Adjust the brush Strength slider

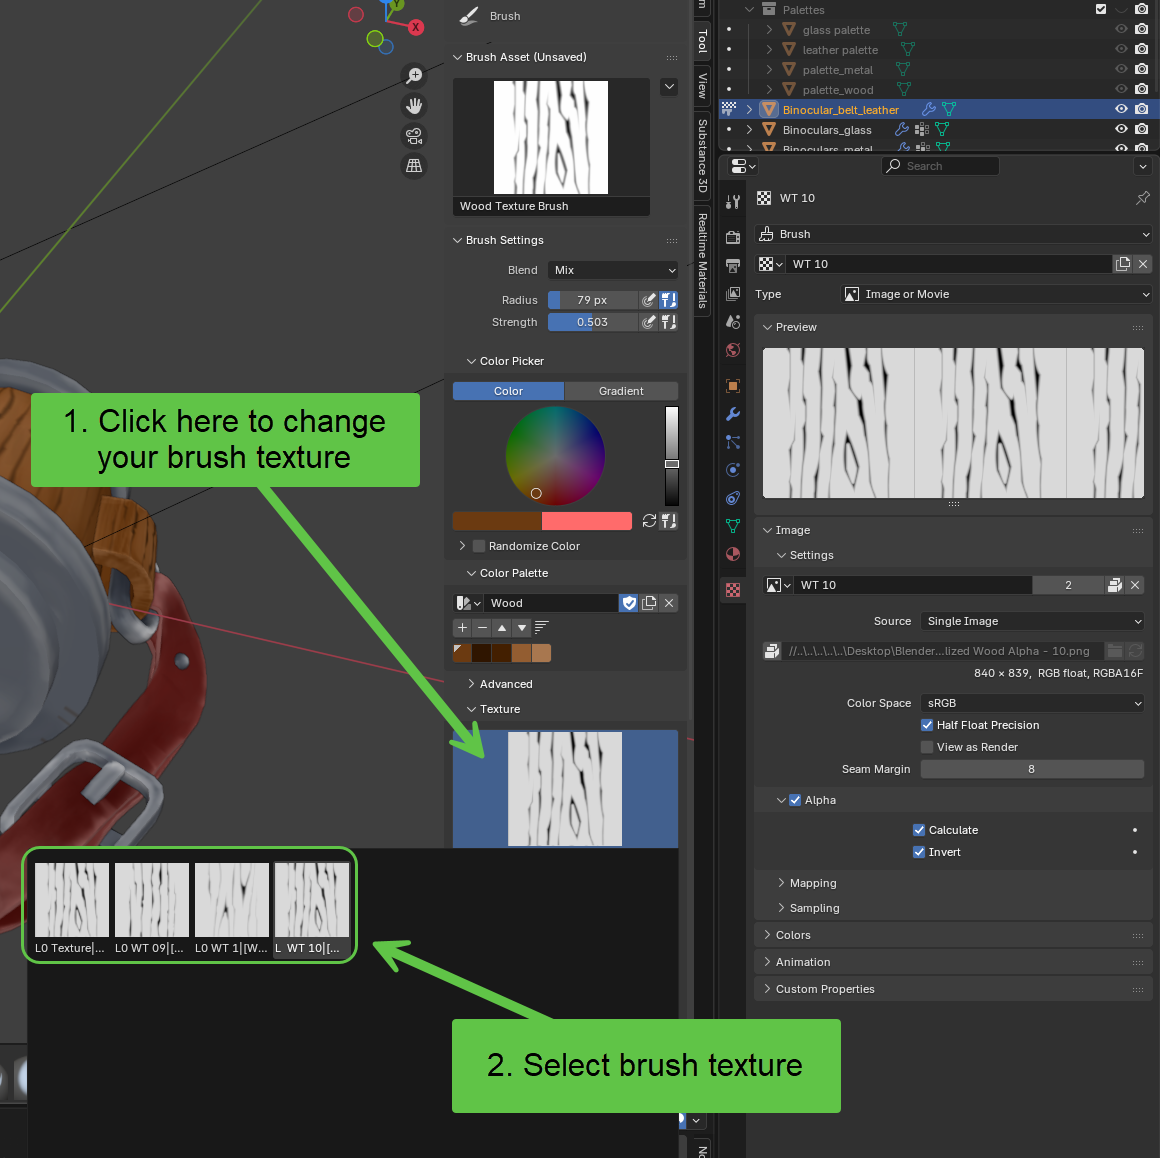click(592, 322)
